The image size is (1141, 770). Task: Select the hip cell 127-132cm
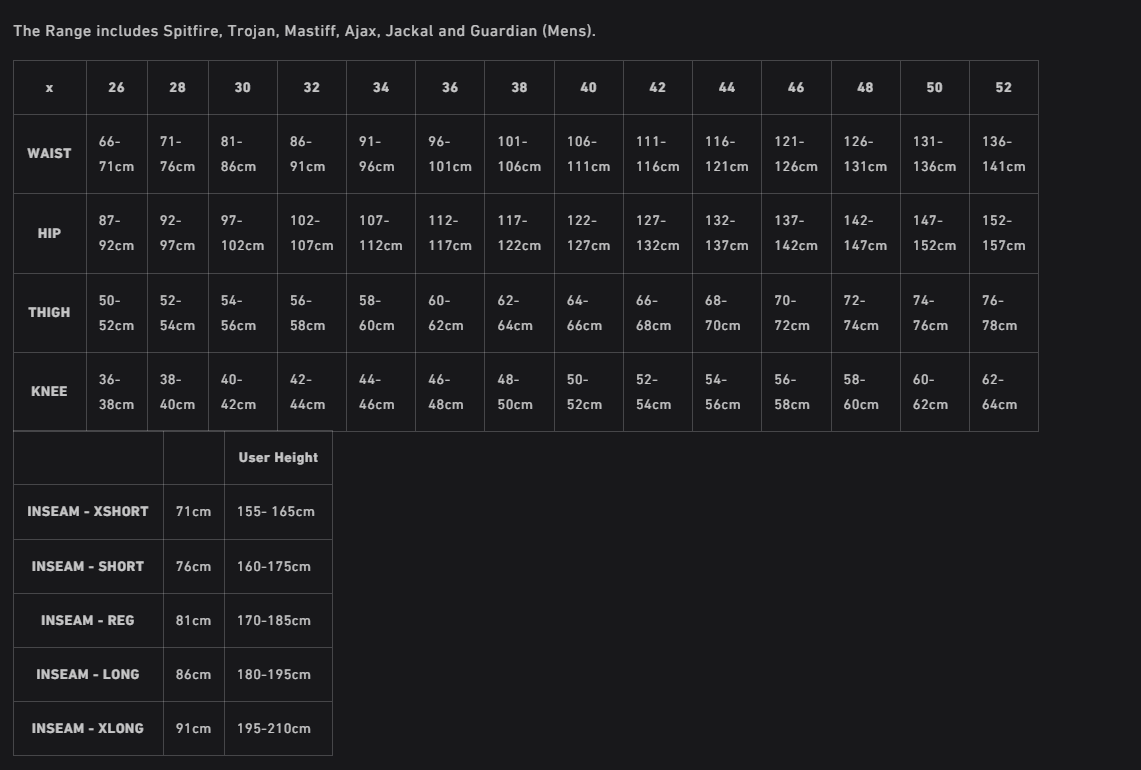(658, 234)
